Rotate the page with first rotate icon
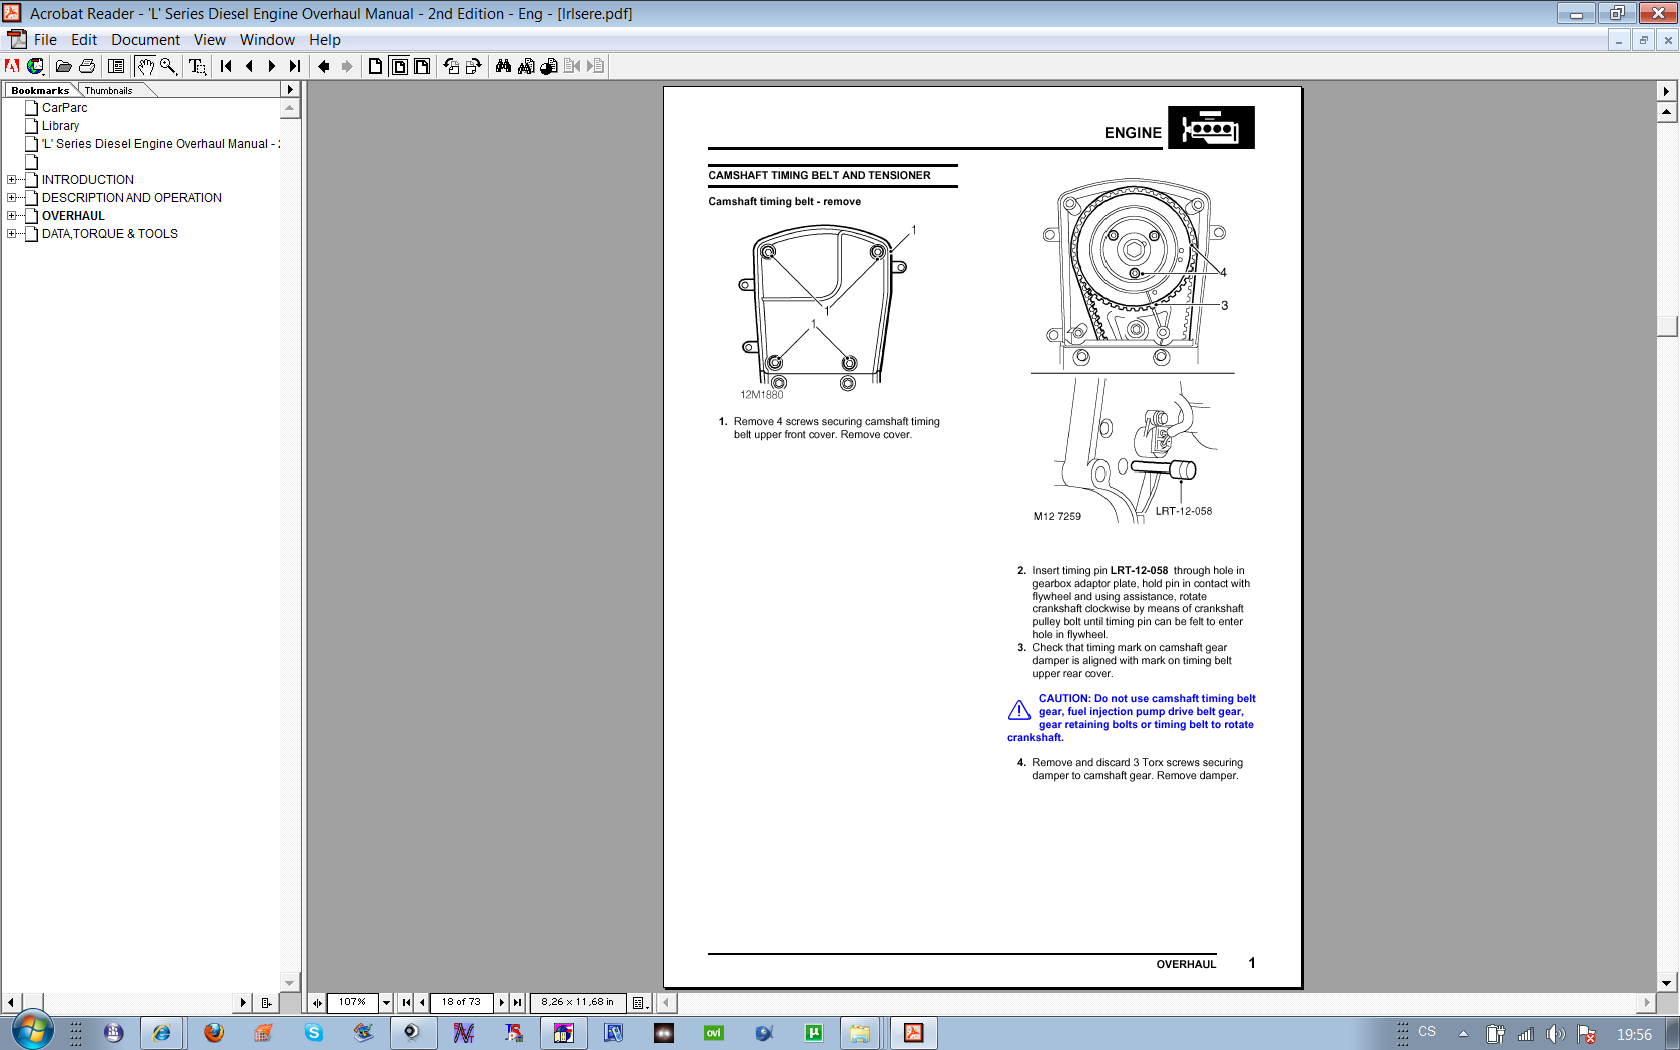The width and height of the screenshot is (1680, 1050). click(x=451, y=66)
